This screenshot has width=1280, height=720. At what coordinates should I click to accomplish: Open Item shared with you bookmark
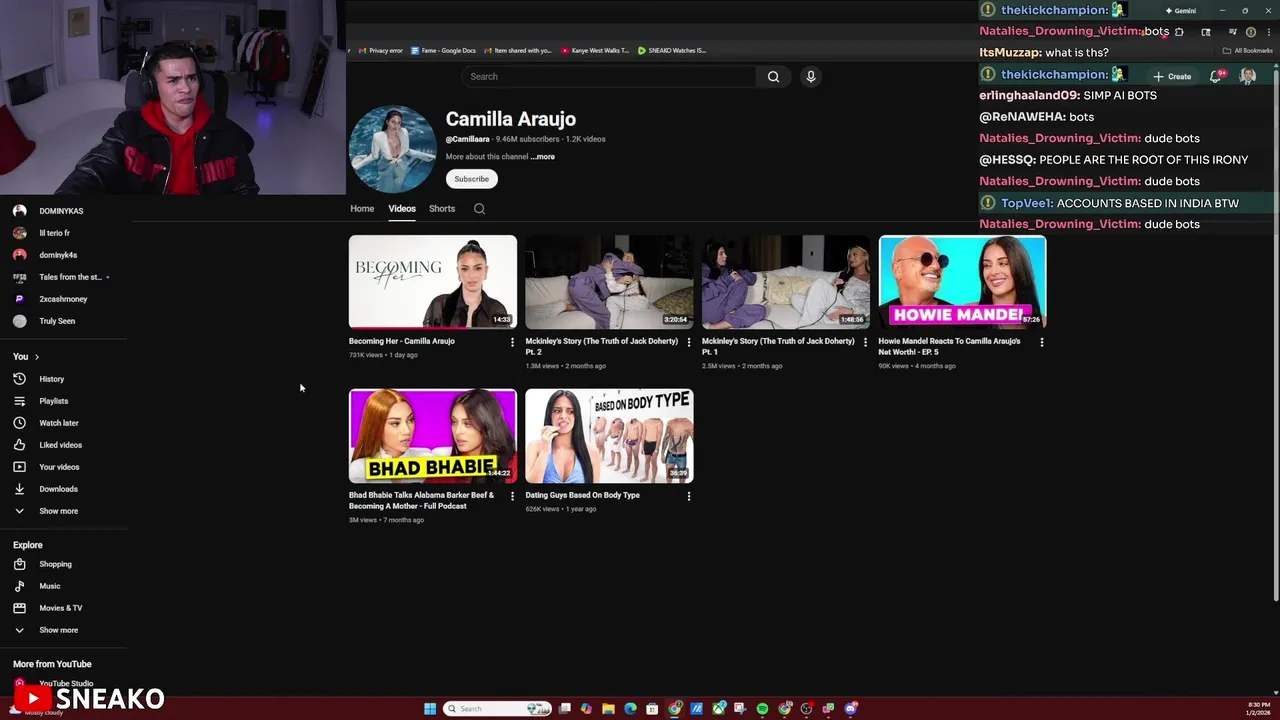518,50
